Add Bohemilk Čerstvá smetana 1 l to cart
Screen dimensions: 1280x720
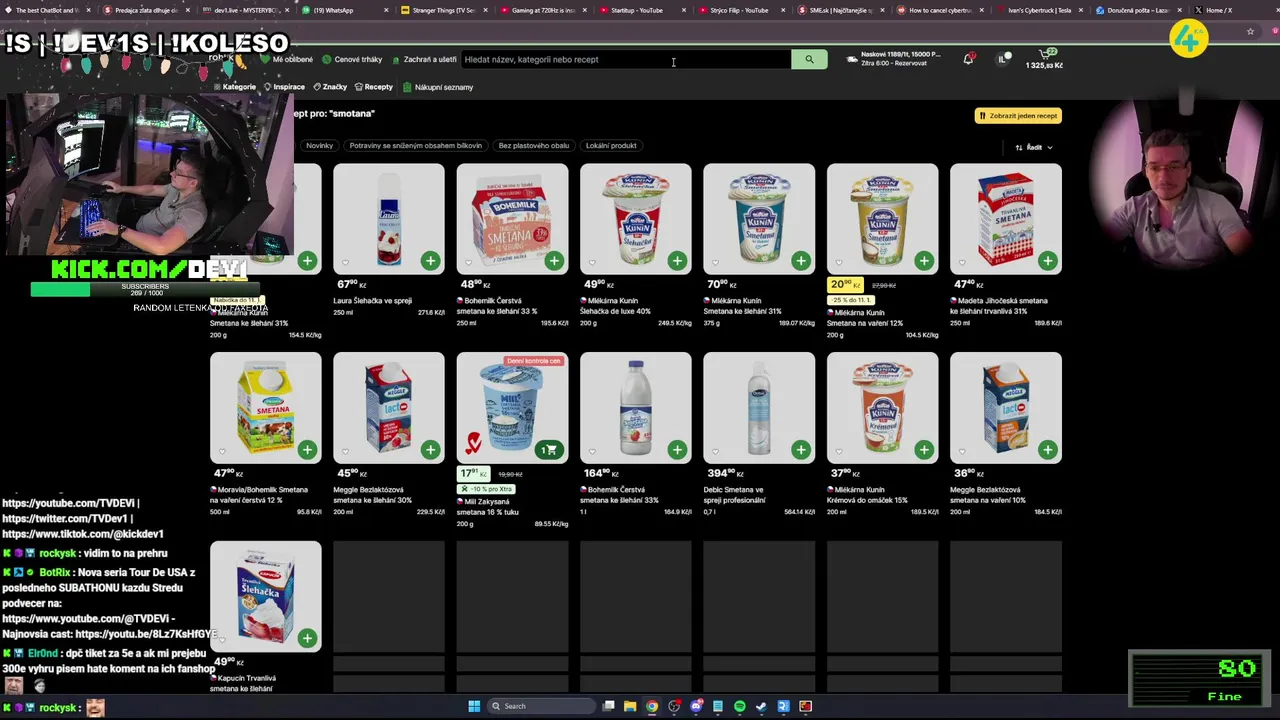677,450
